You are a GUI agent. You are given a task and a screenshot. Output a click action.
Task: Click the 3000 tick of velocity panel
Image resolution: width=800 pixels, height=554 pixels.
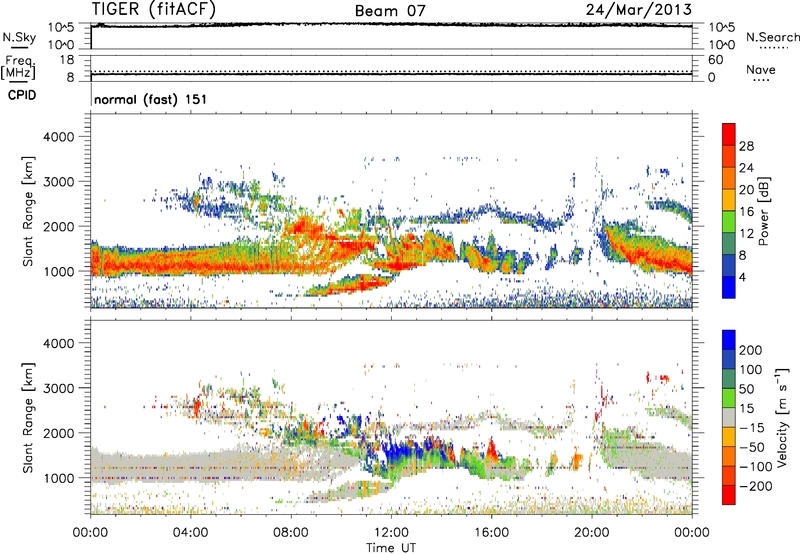click(59, 388)
